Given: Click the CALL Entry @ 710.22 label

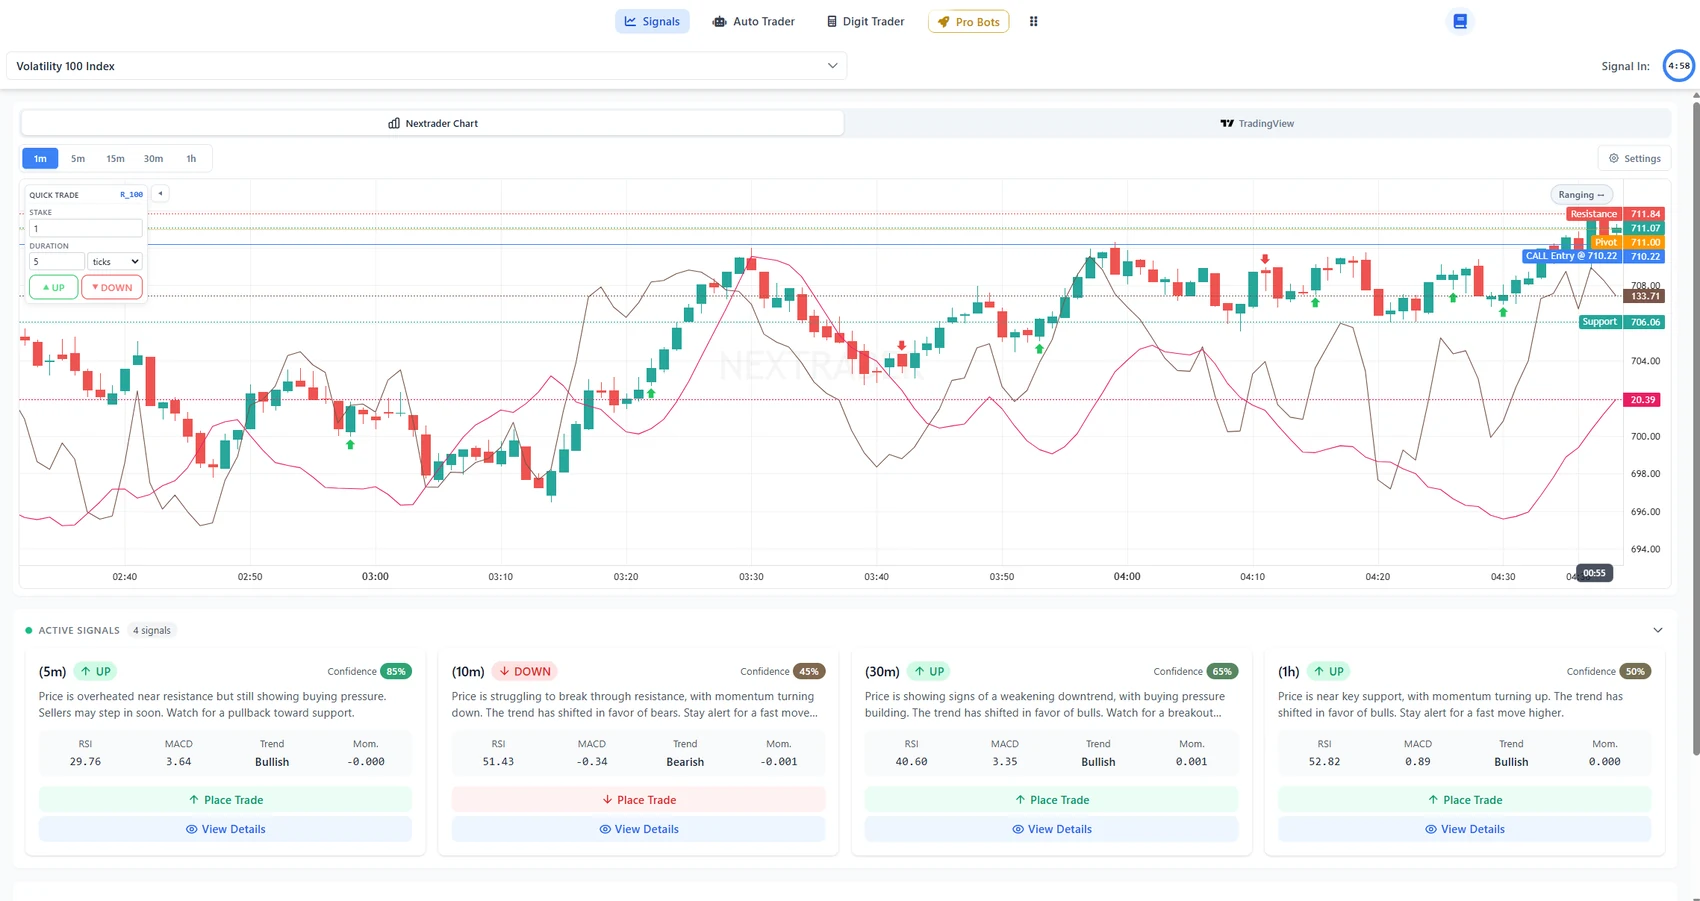Looking at the screenshot, I should [1571, 256].
